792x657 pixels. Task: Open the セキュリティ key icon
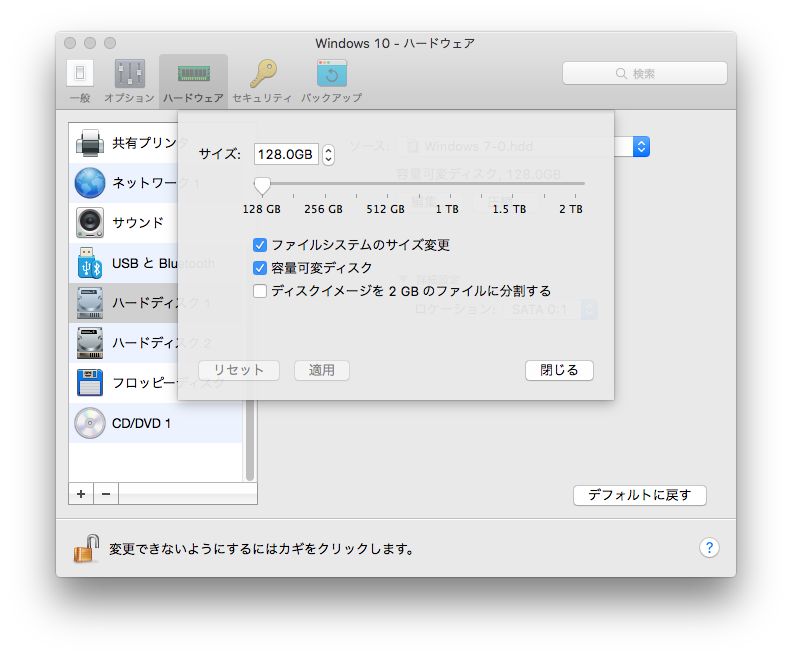(263, 74)
